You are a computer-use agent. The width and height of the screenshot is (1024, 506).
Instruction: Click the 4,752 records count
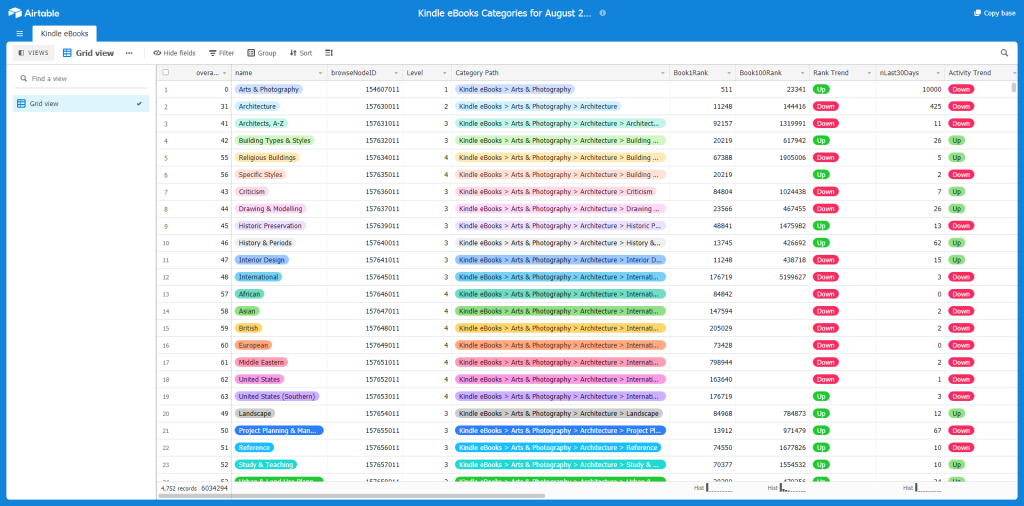point(178,488)
